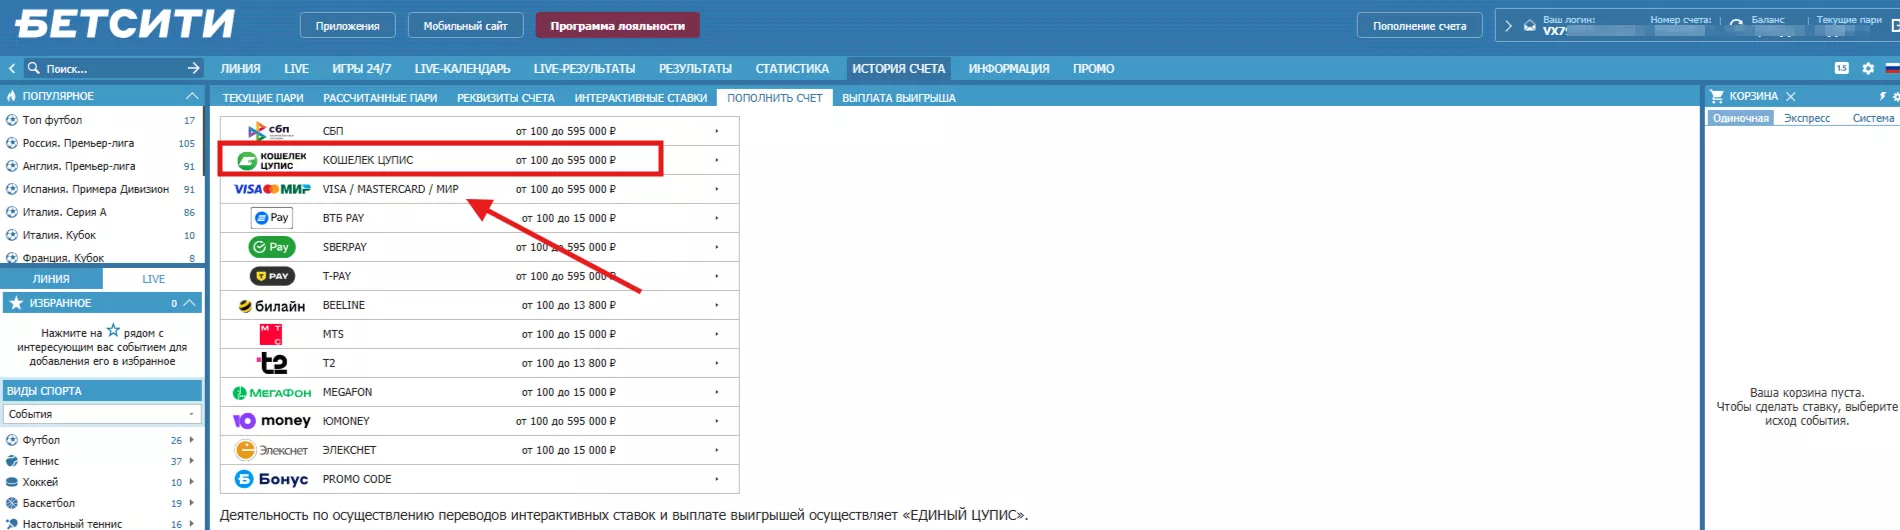The height and width of the screenshot is (530, 1900).
Task: Expand Хоккей with its arrow
Action: [191, 482]
